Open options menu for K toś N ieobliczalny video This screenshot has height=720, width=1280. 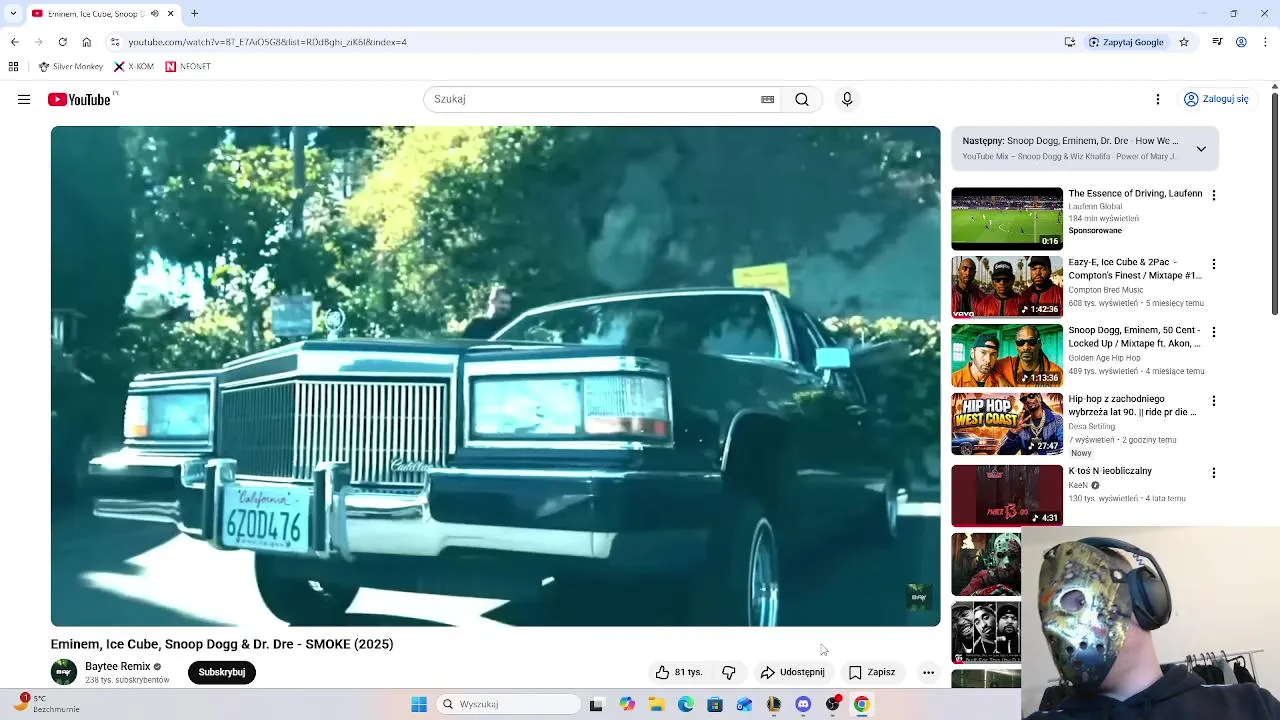(1214, 473)
